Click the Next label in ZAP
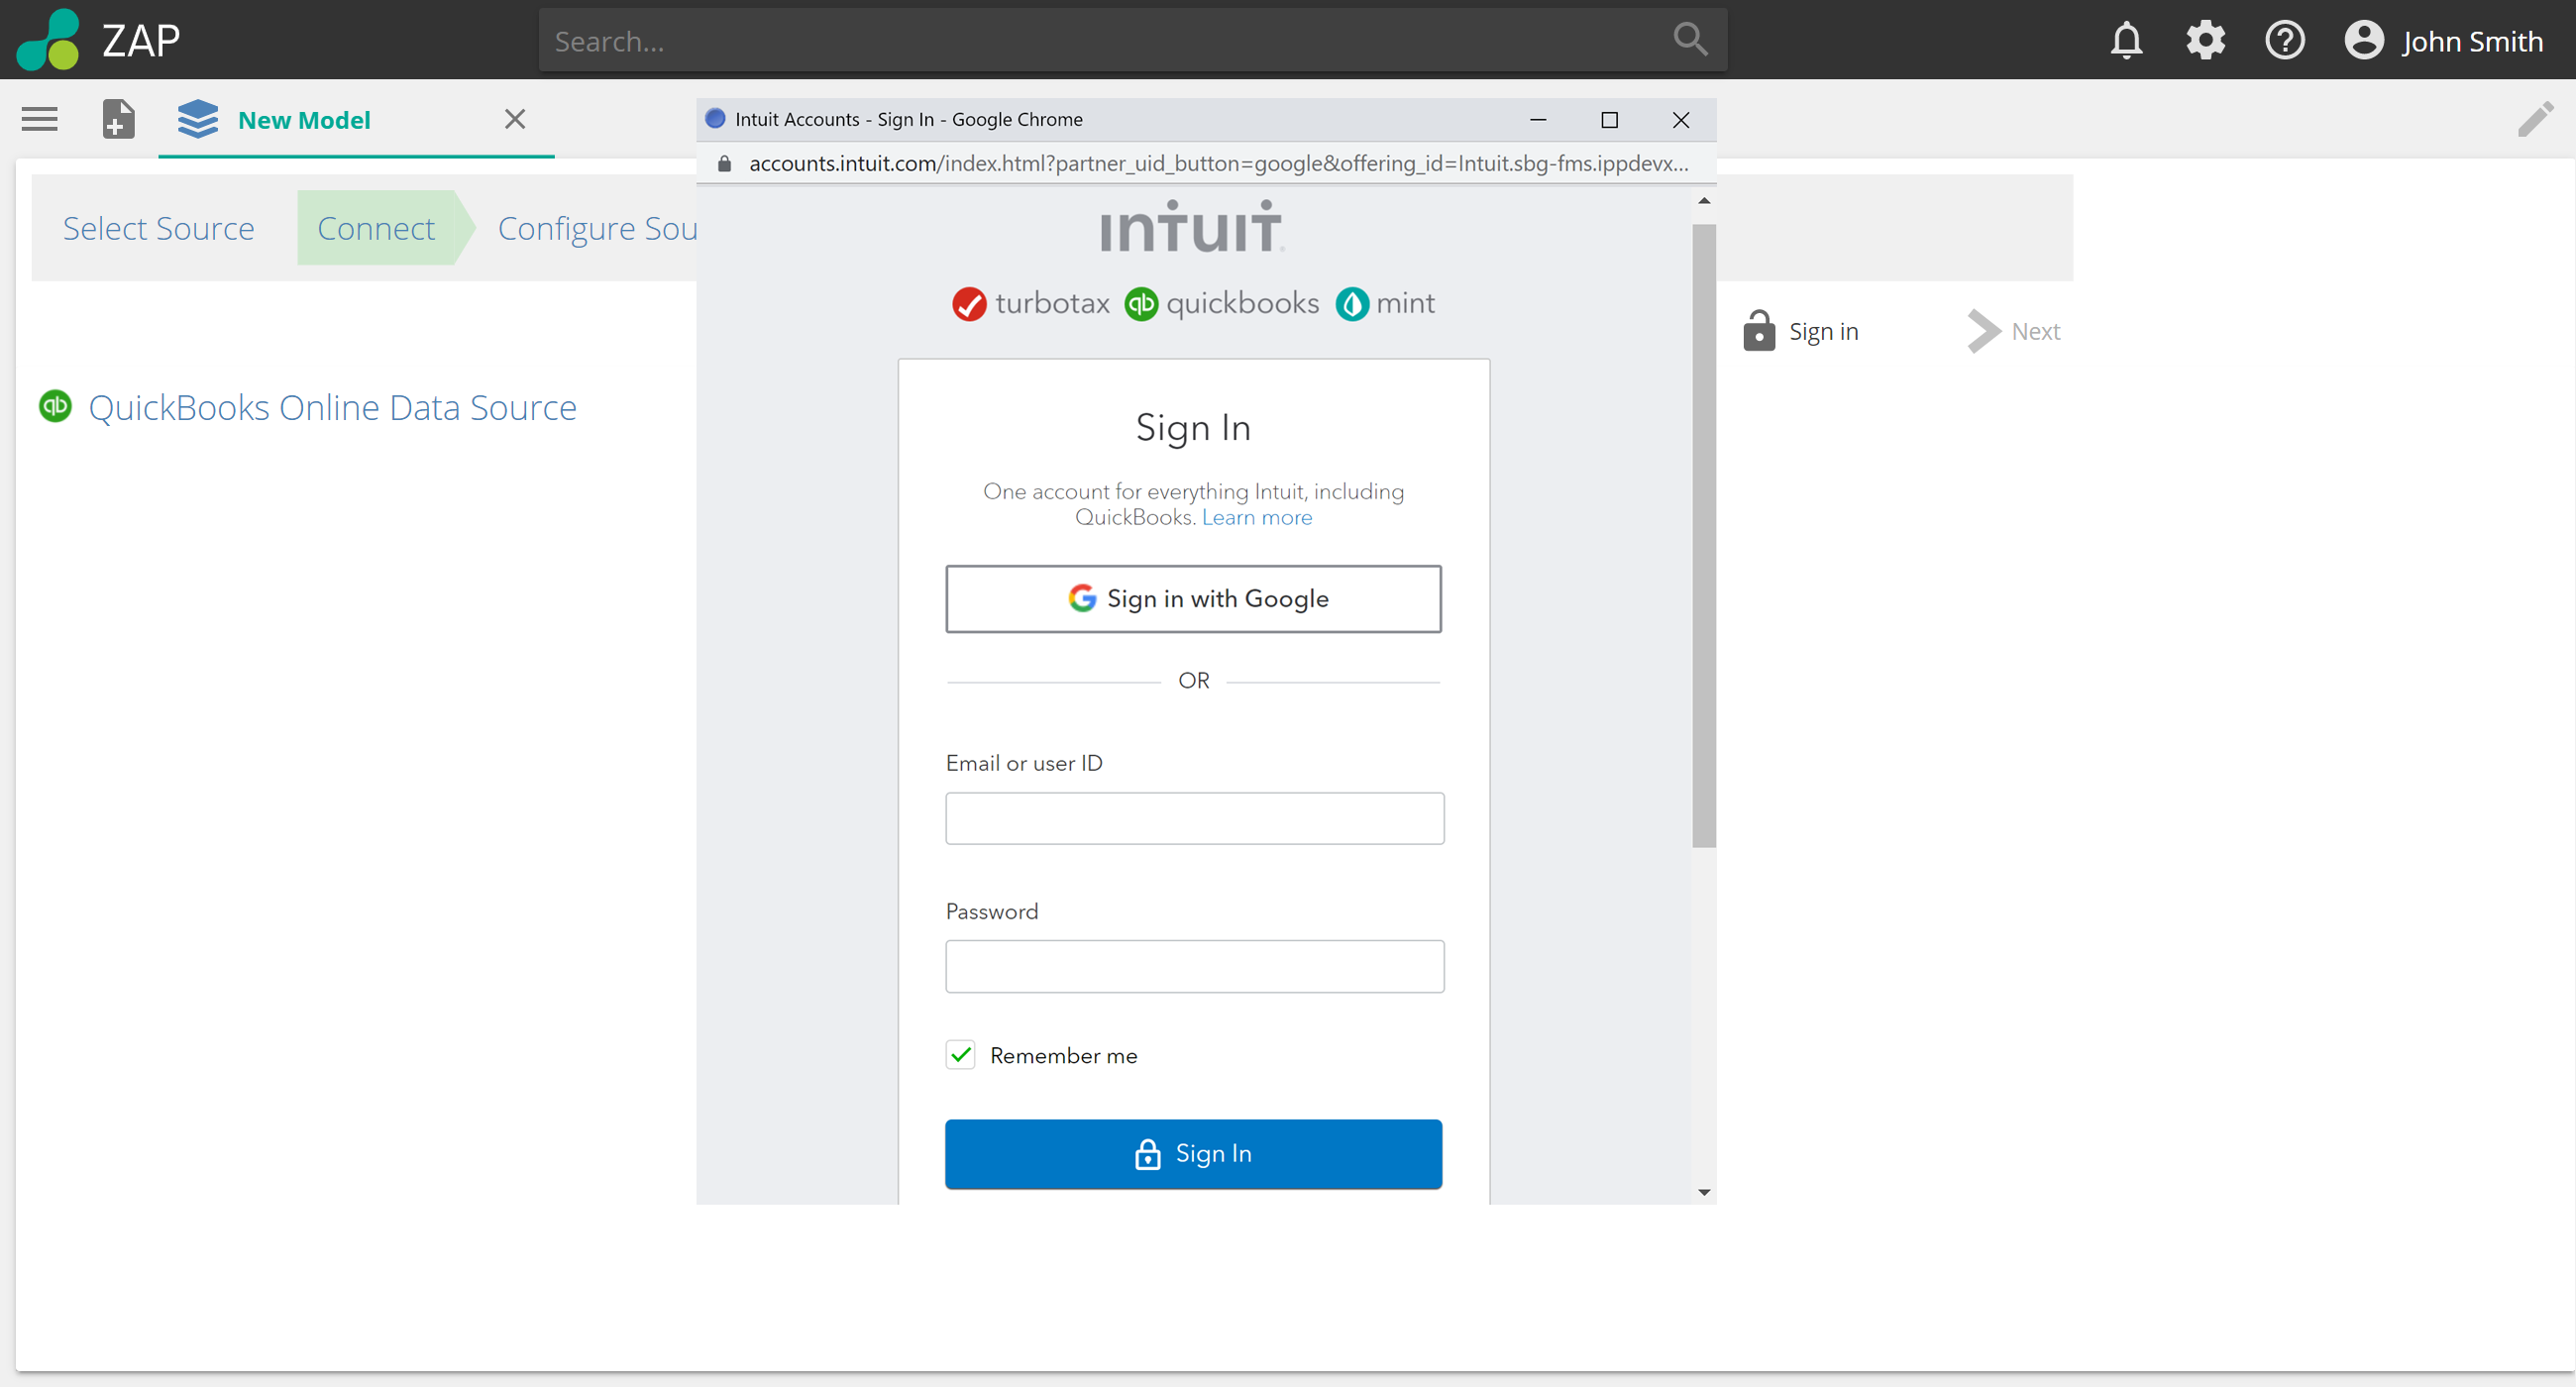The height and width of the screenshot is (1387, 2576). (2035, 331)
